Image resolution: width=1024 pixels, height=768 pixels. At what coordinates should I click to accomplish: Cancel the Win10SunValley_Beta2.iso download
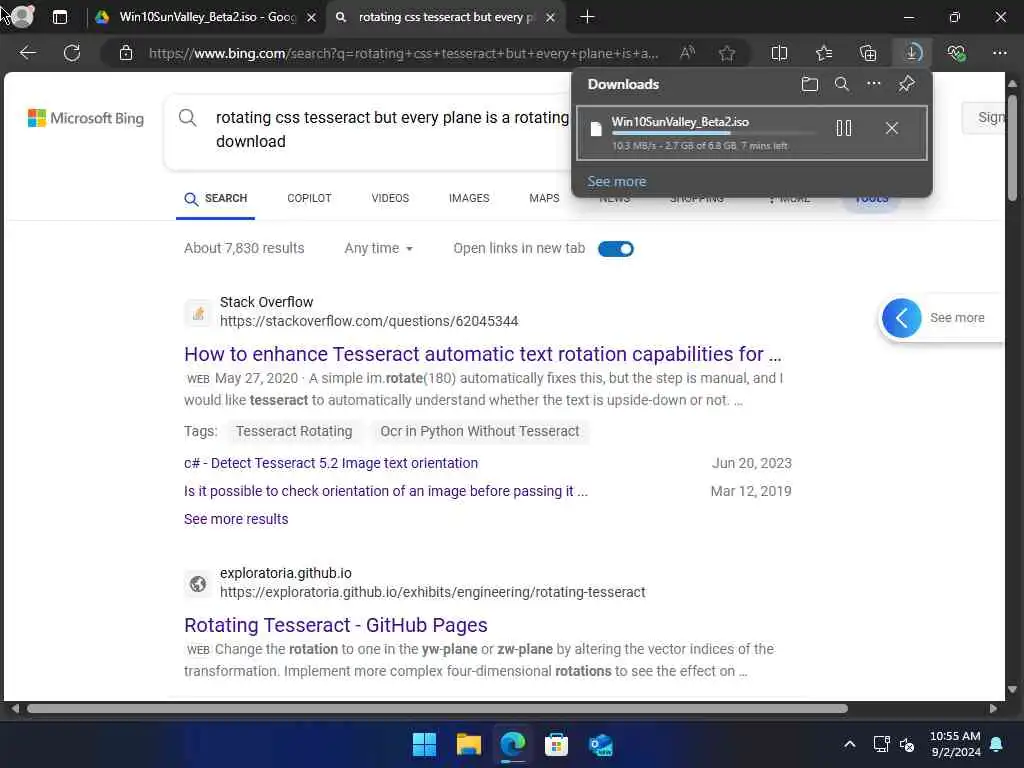tap(892, 128)
